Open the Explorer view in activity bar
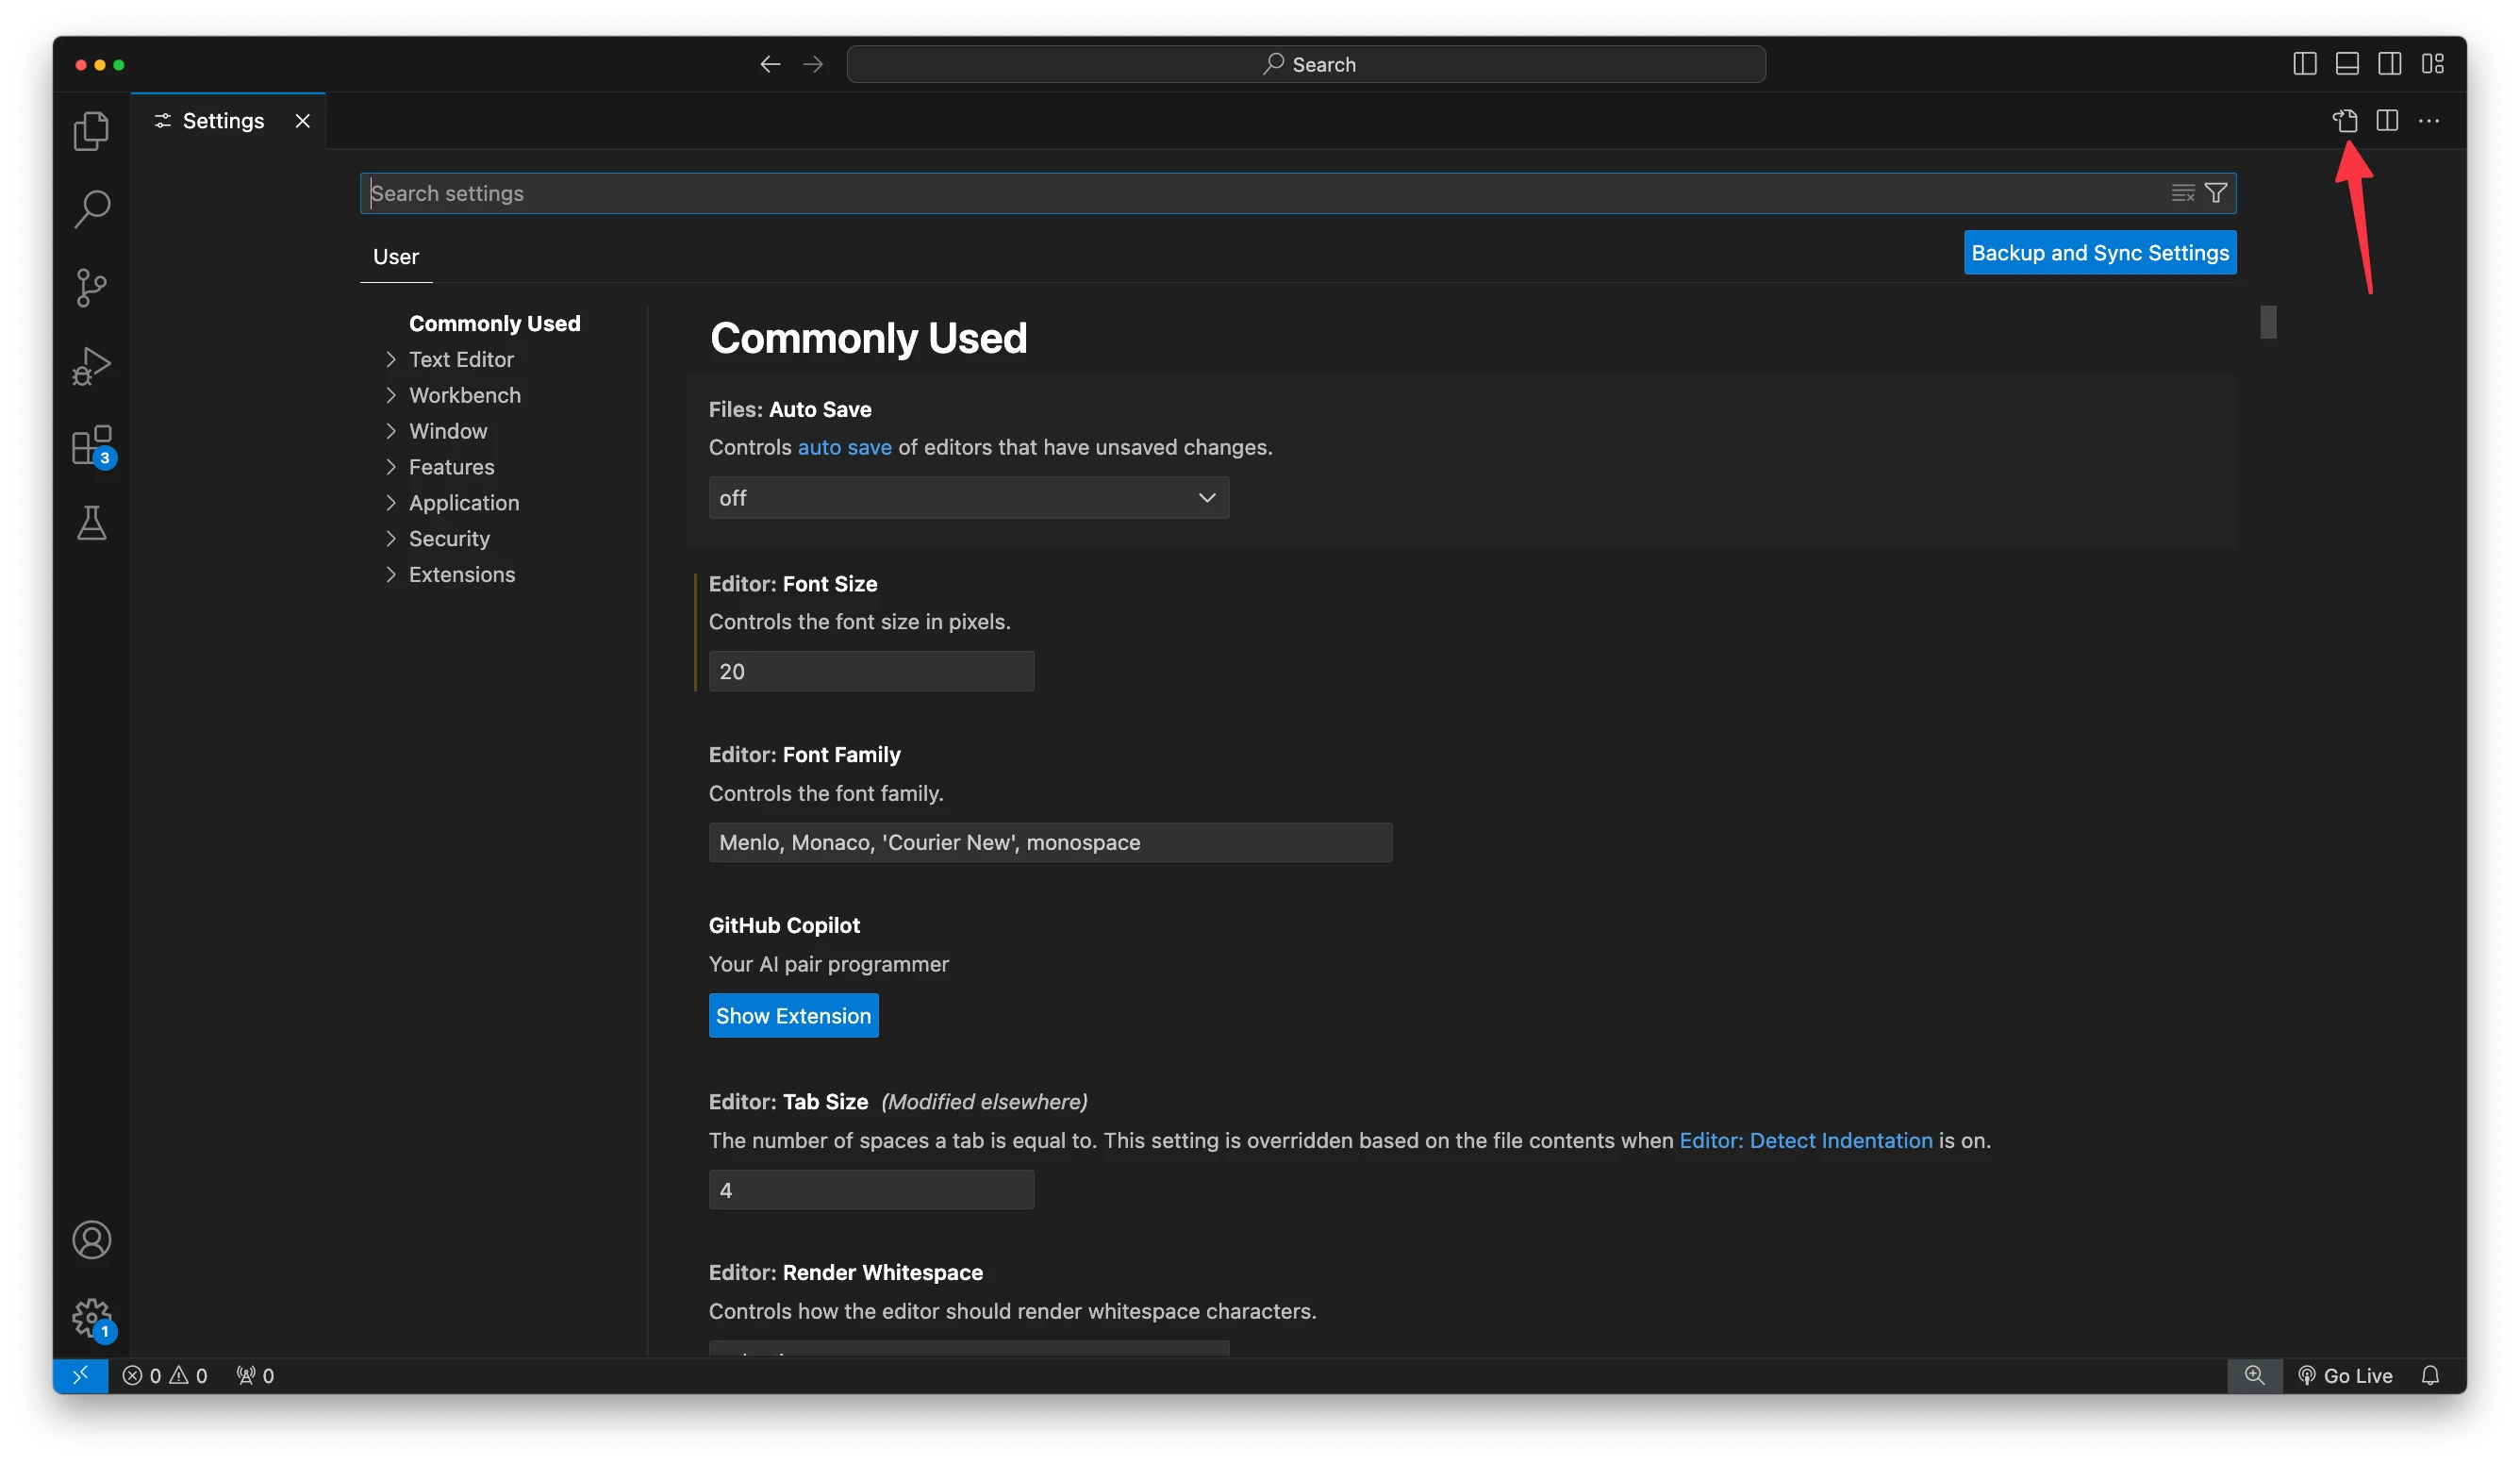Image resolution: width=2520 pixels, height=1464 pixels. (x=91, y=131)
